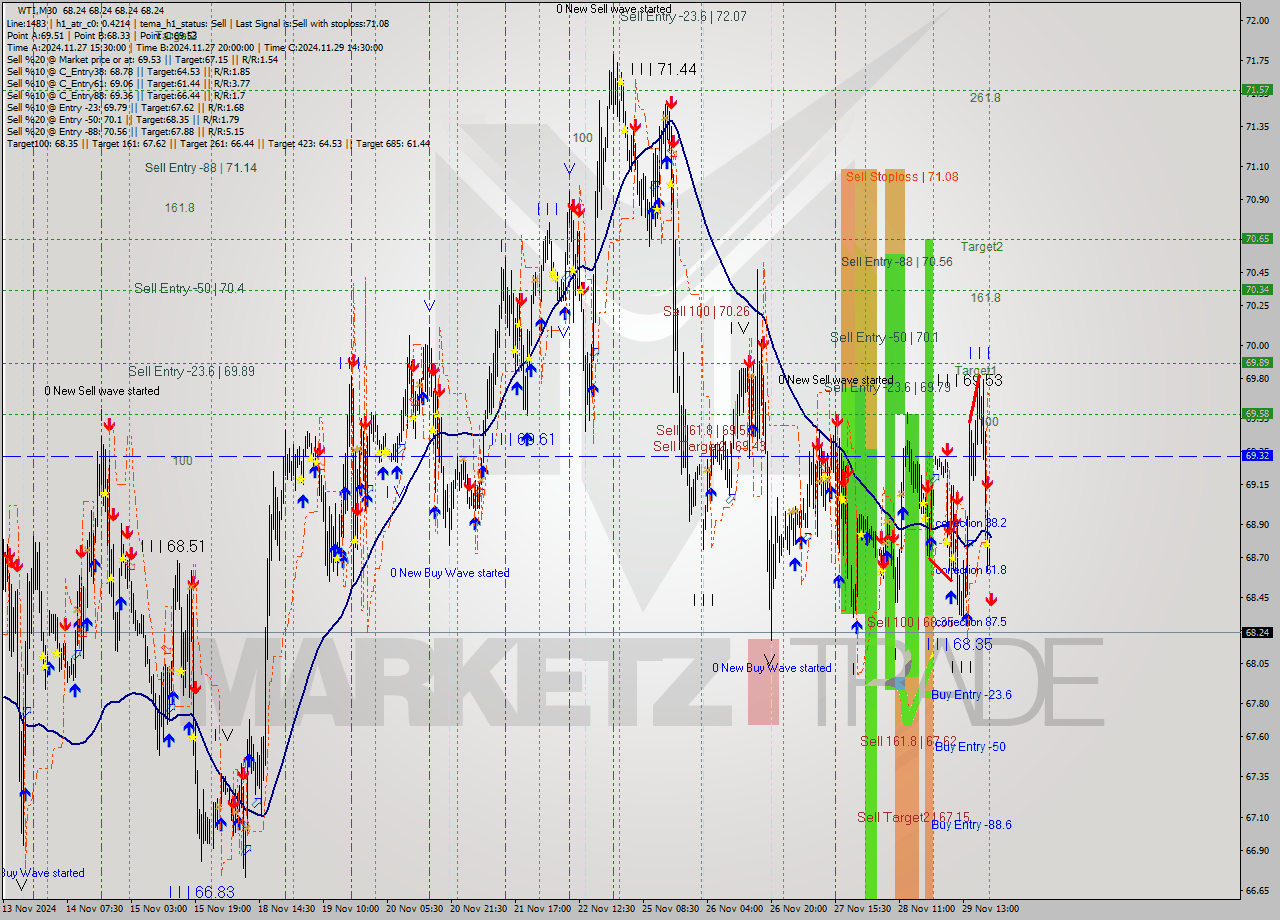Viewport: 1280px width, 920px height.
Task: Click the current price 68.24 tag on axis
Action: click(x=1257, y=633)
